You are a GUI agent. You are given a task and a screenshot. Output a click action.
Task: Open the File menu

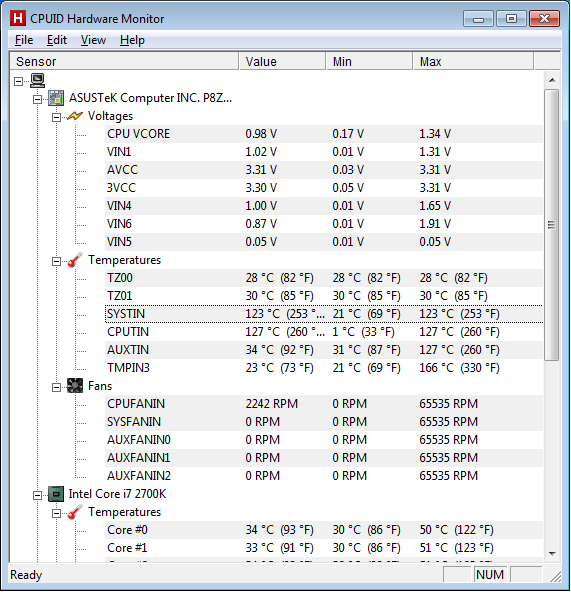[24, 40]
